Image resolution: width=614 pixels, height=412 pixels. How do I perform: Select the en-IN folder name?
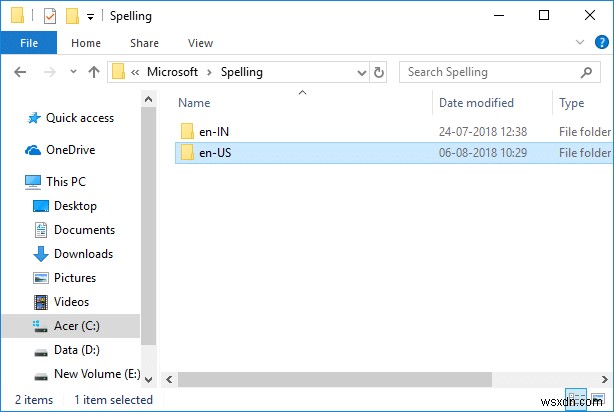click(214, 132)
